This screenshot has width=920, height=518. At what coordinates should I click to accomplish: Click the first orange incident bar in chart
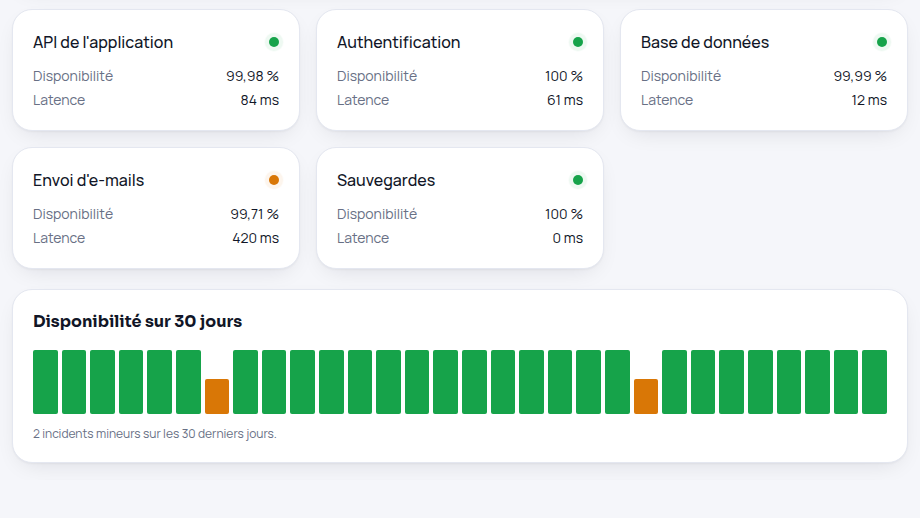[x=217, y=397]
